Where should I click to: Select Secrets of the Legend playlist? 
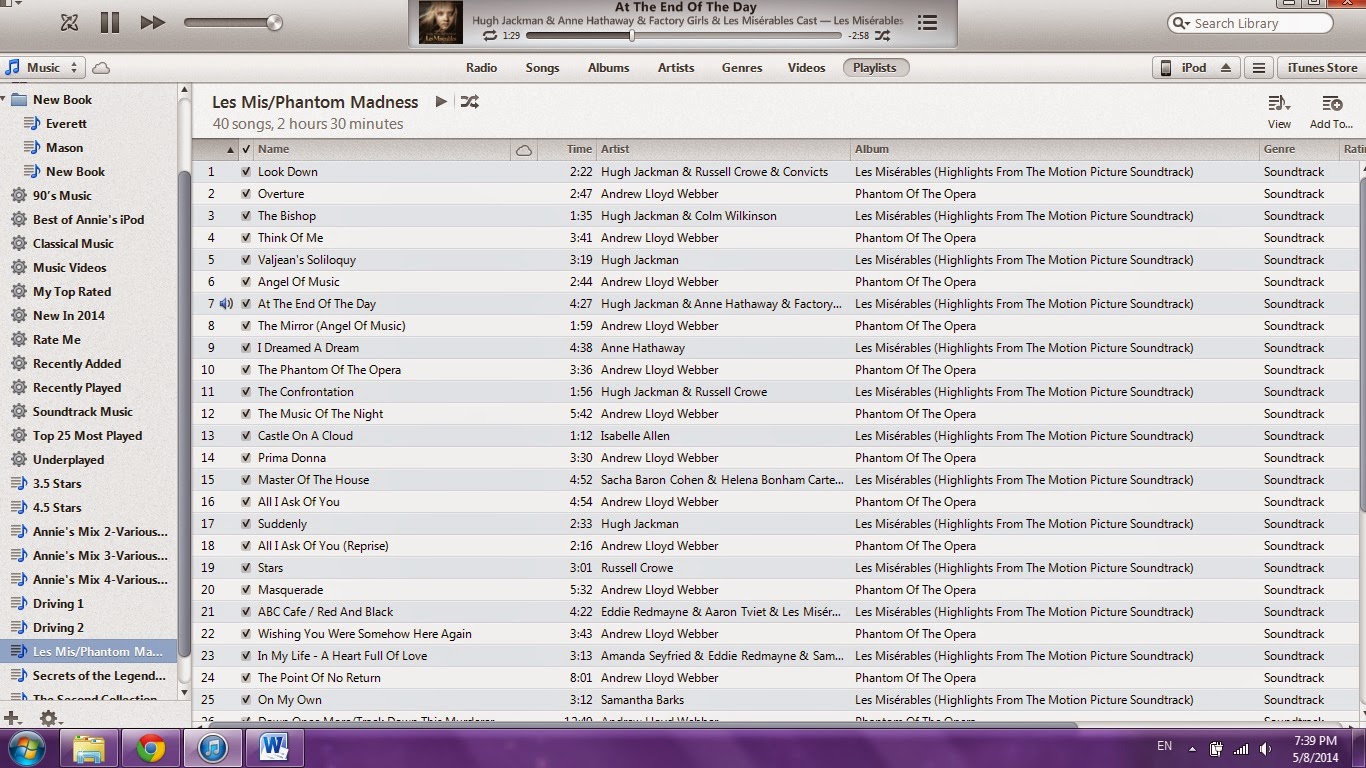[x=99, y=675]
